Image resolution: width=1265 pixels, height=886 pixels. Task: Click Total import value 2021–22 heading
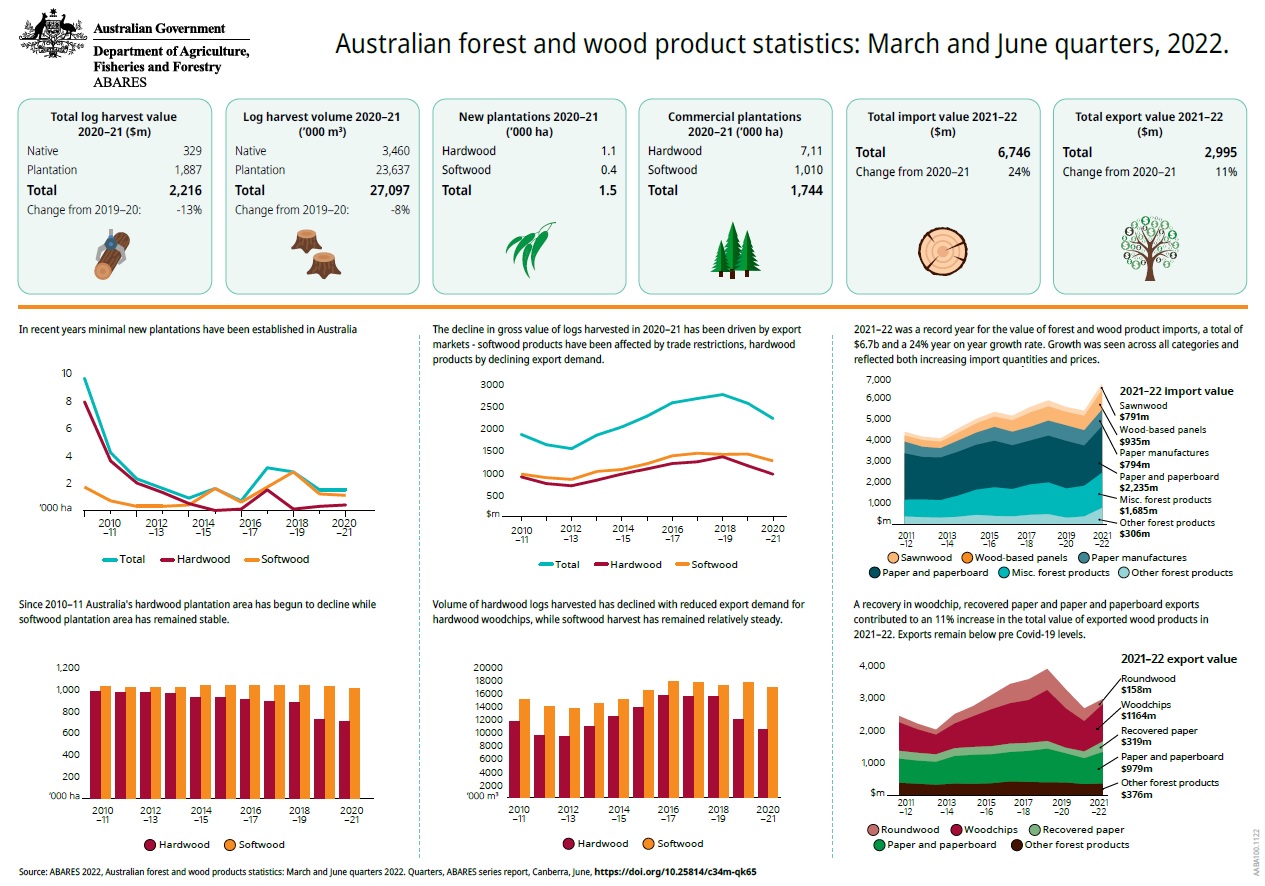point(941,124)
